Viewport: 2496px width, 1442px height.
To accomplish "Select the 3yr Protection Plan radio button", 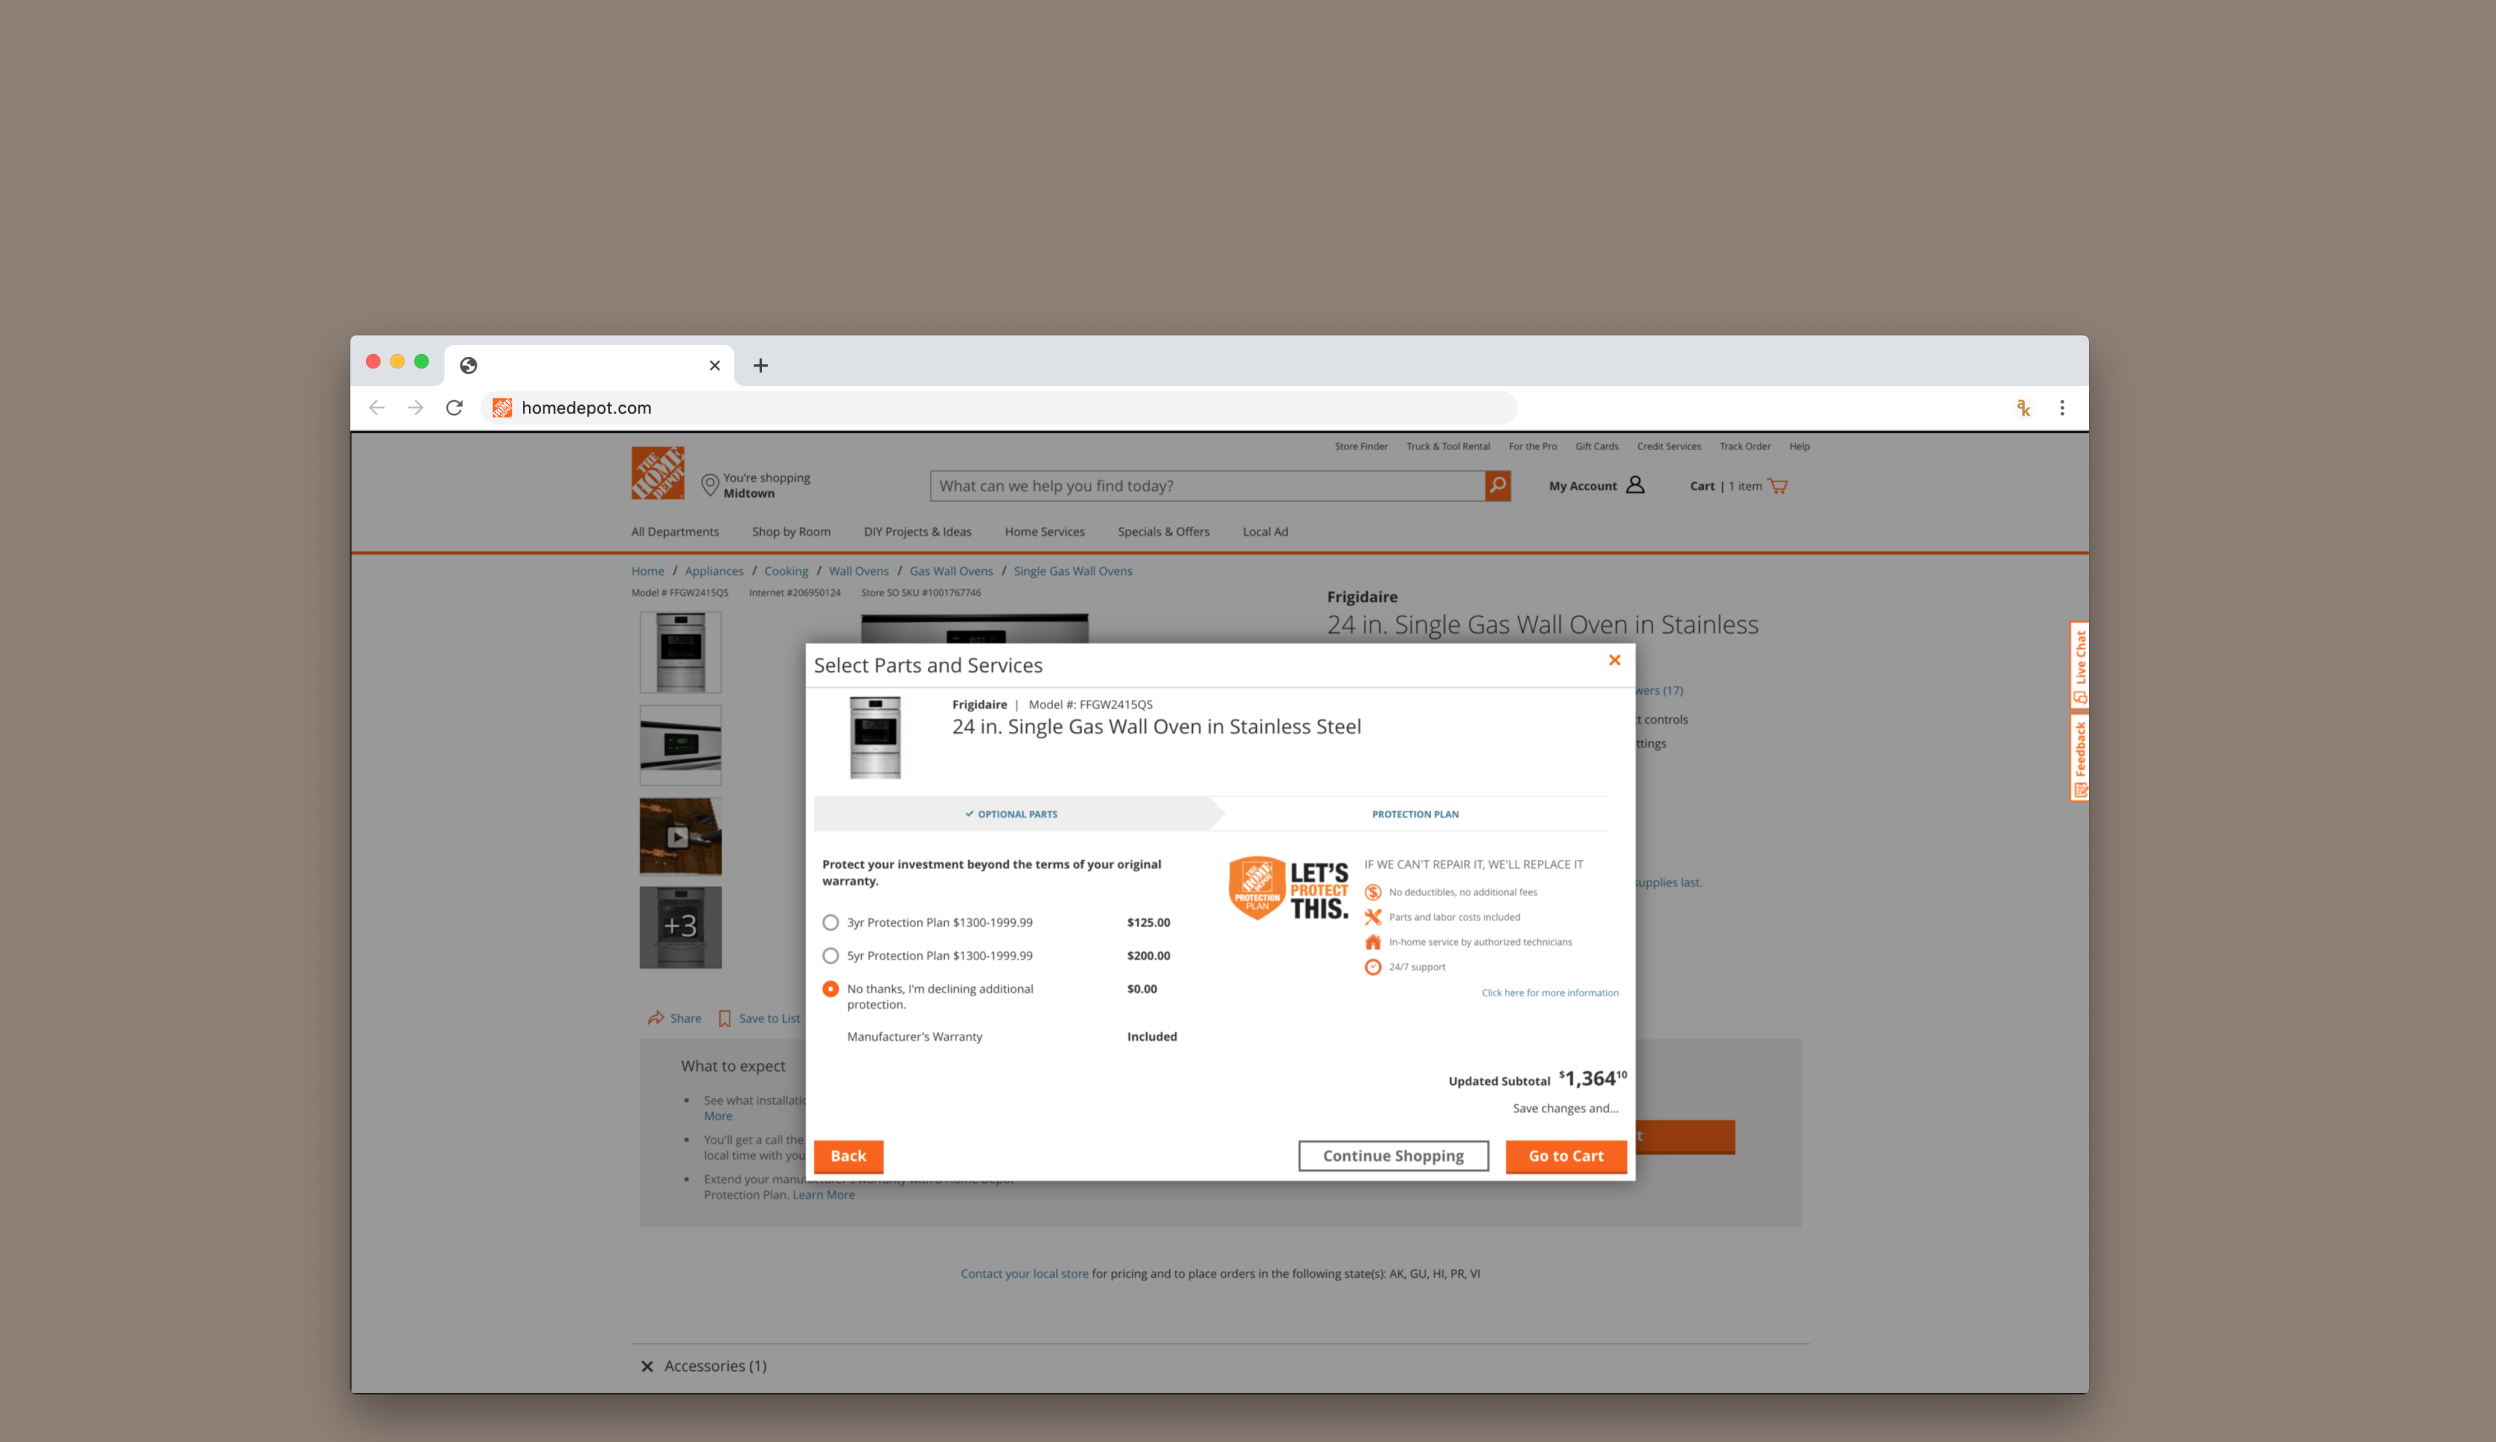I will click(x=830, y=922).
